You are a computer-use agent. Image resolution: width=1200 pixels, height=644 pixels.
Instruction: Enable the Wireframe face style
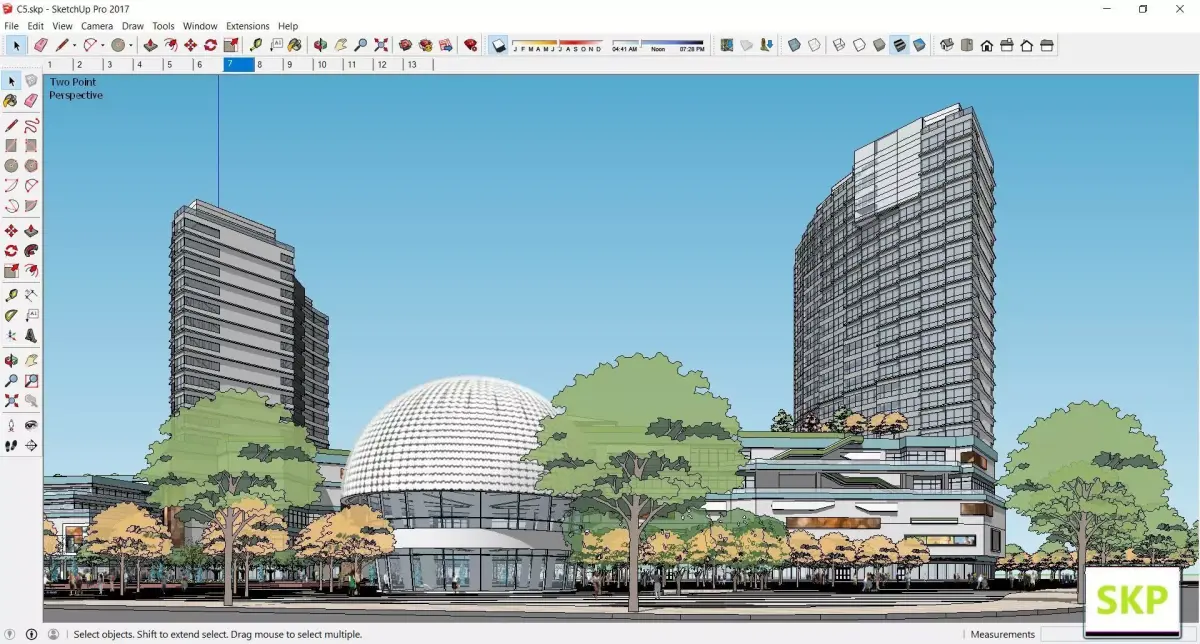click(839, 45)
